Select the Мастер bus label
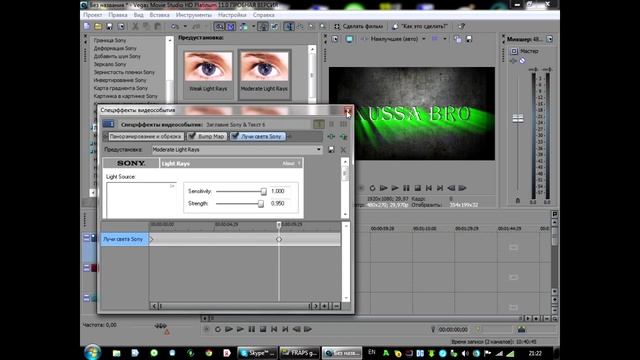 click(529, 51)
